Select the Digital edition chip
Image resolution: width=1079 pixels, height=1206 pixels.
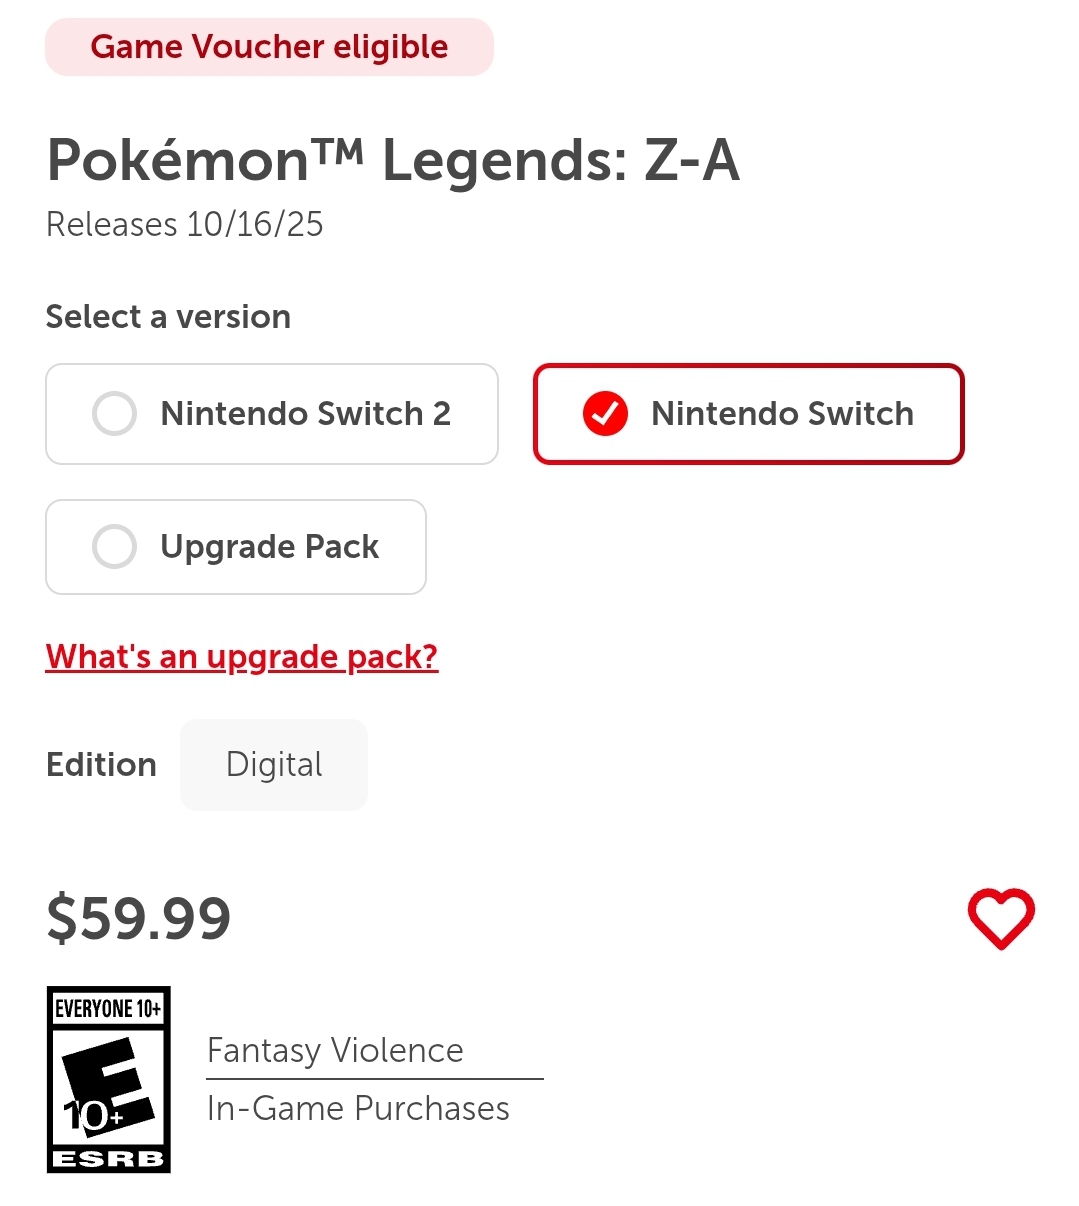click(x=274, y=765)
